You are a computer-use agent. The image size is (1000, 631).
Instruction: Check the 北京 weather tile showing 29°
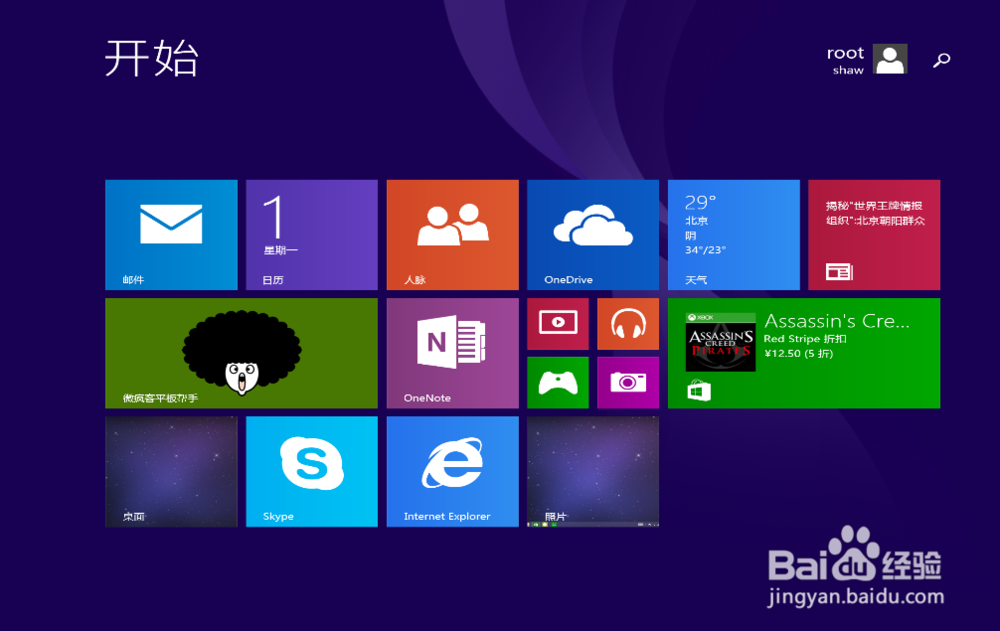tap(734, 234)
